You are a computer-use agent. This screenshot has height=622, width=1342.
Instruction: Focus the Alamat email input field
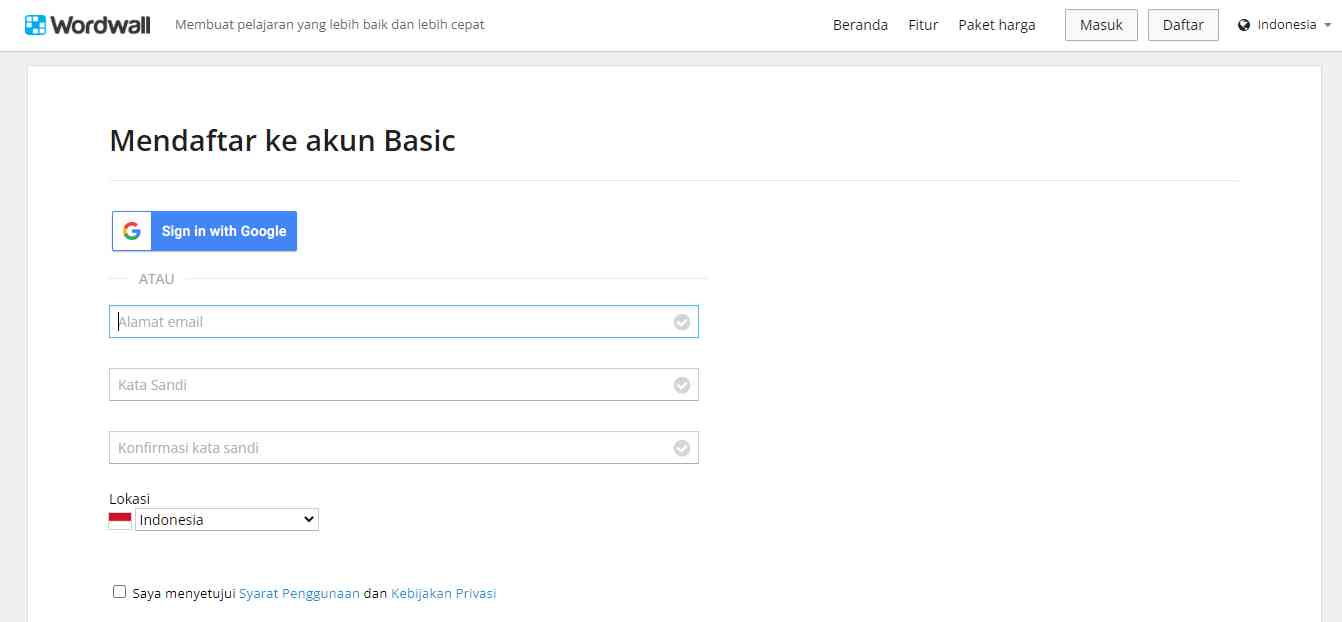point(390,322)
